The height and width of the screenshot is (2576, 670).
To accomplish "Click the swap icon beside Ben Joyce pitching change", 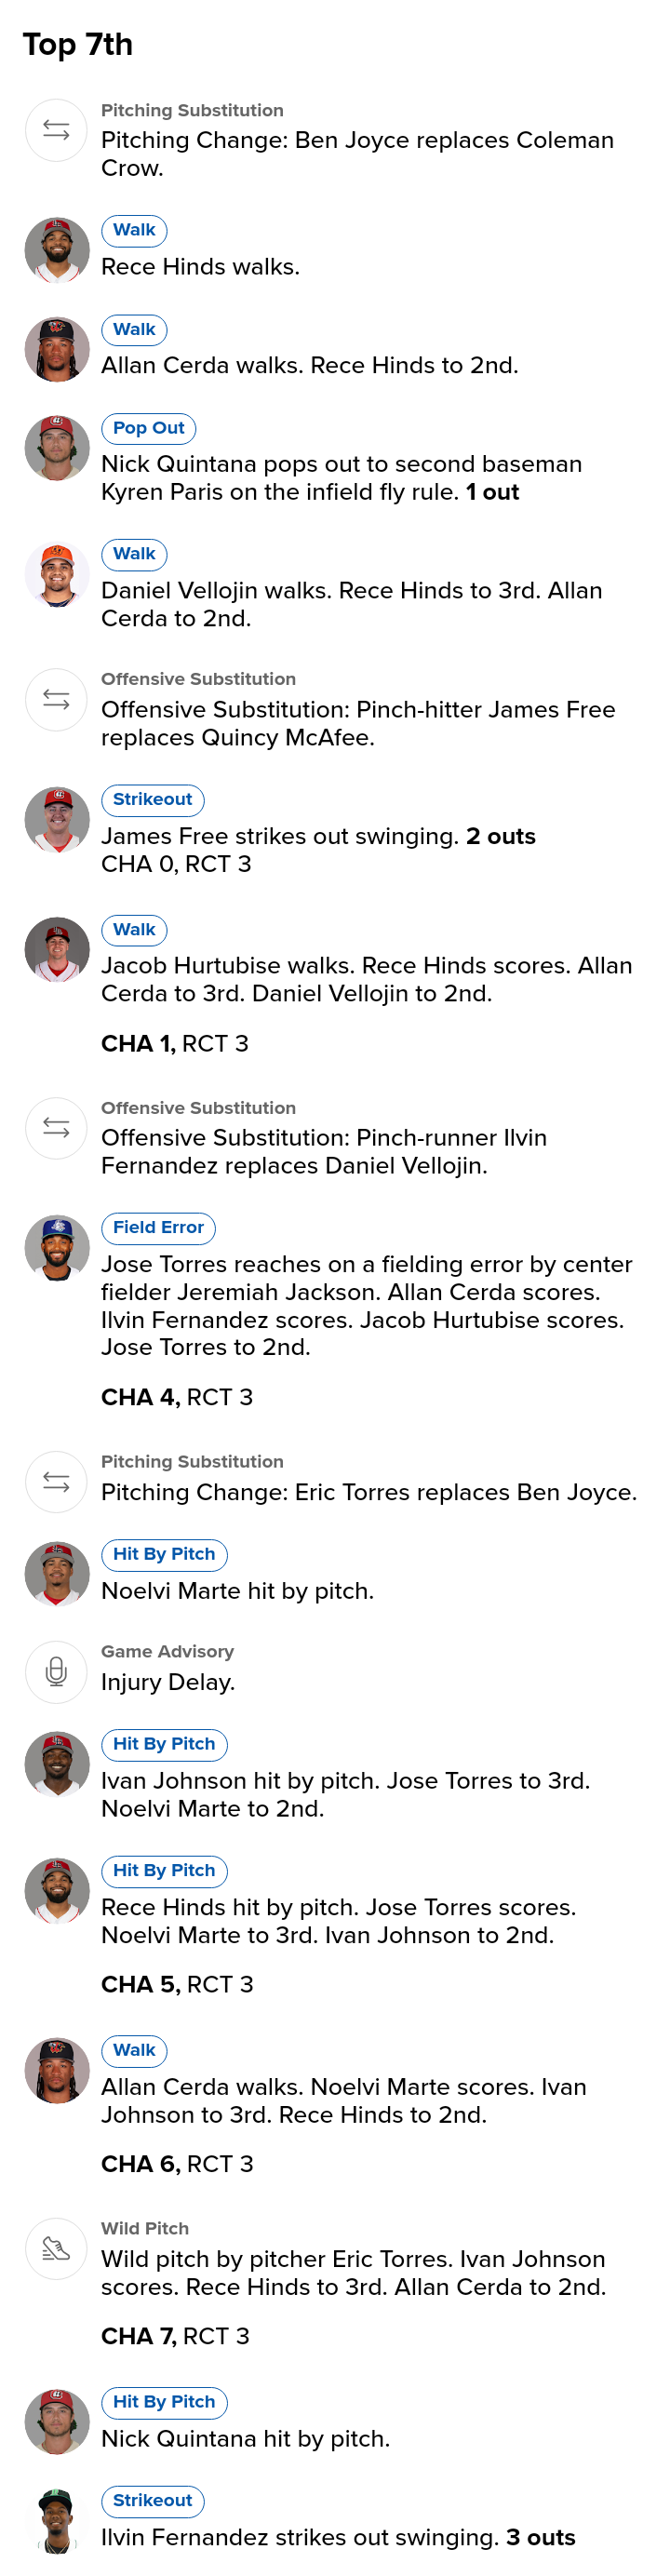I will pos(56,130).
